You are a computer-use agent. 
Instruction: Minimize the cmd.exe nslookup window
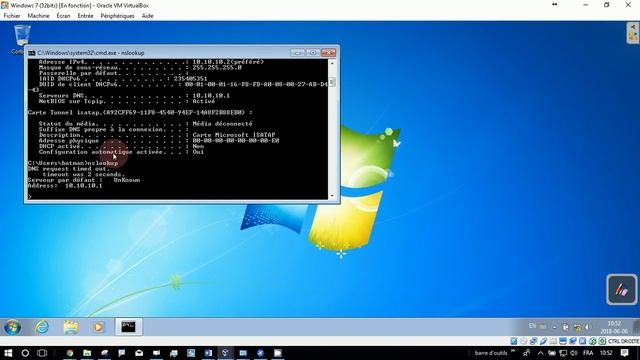297,53
